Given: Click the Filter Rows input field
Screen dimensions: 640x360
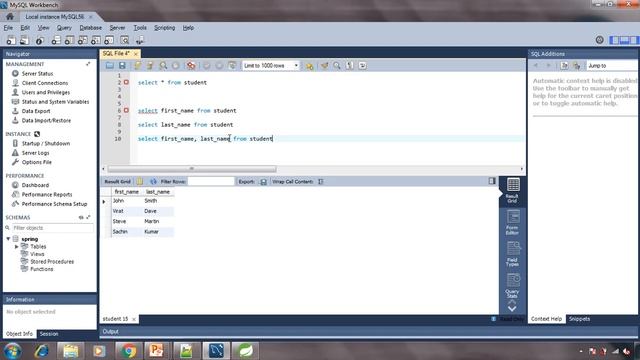Looking at the screenshot, I should [x=211, y=182].
